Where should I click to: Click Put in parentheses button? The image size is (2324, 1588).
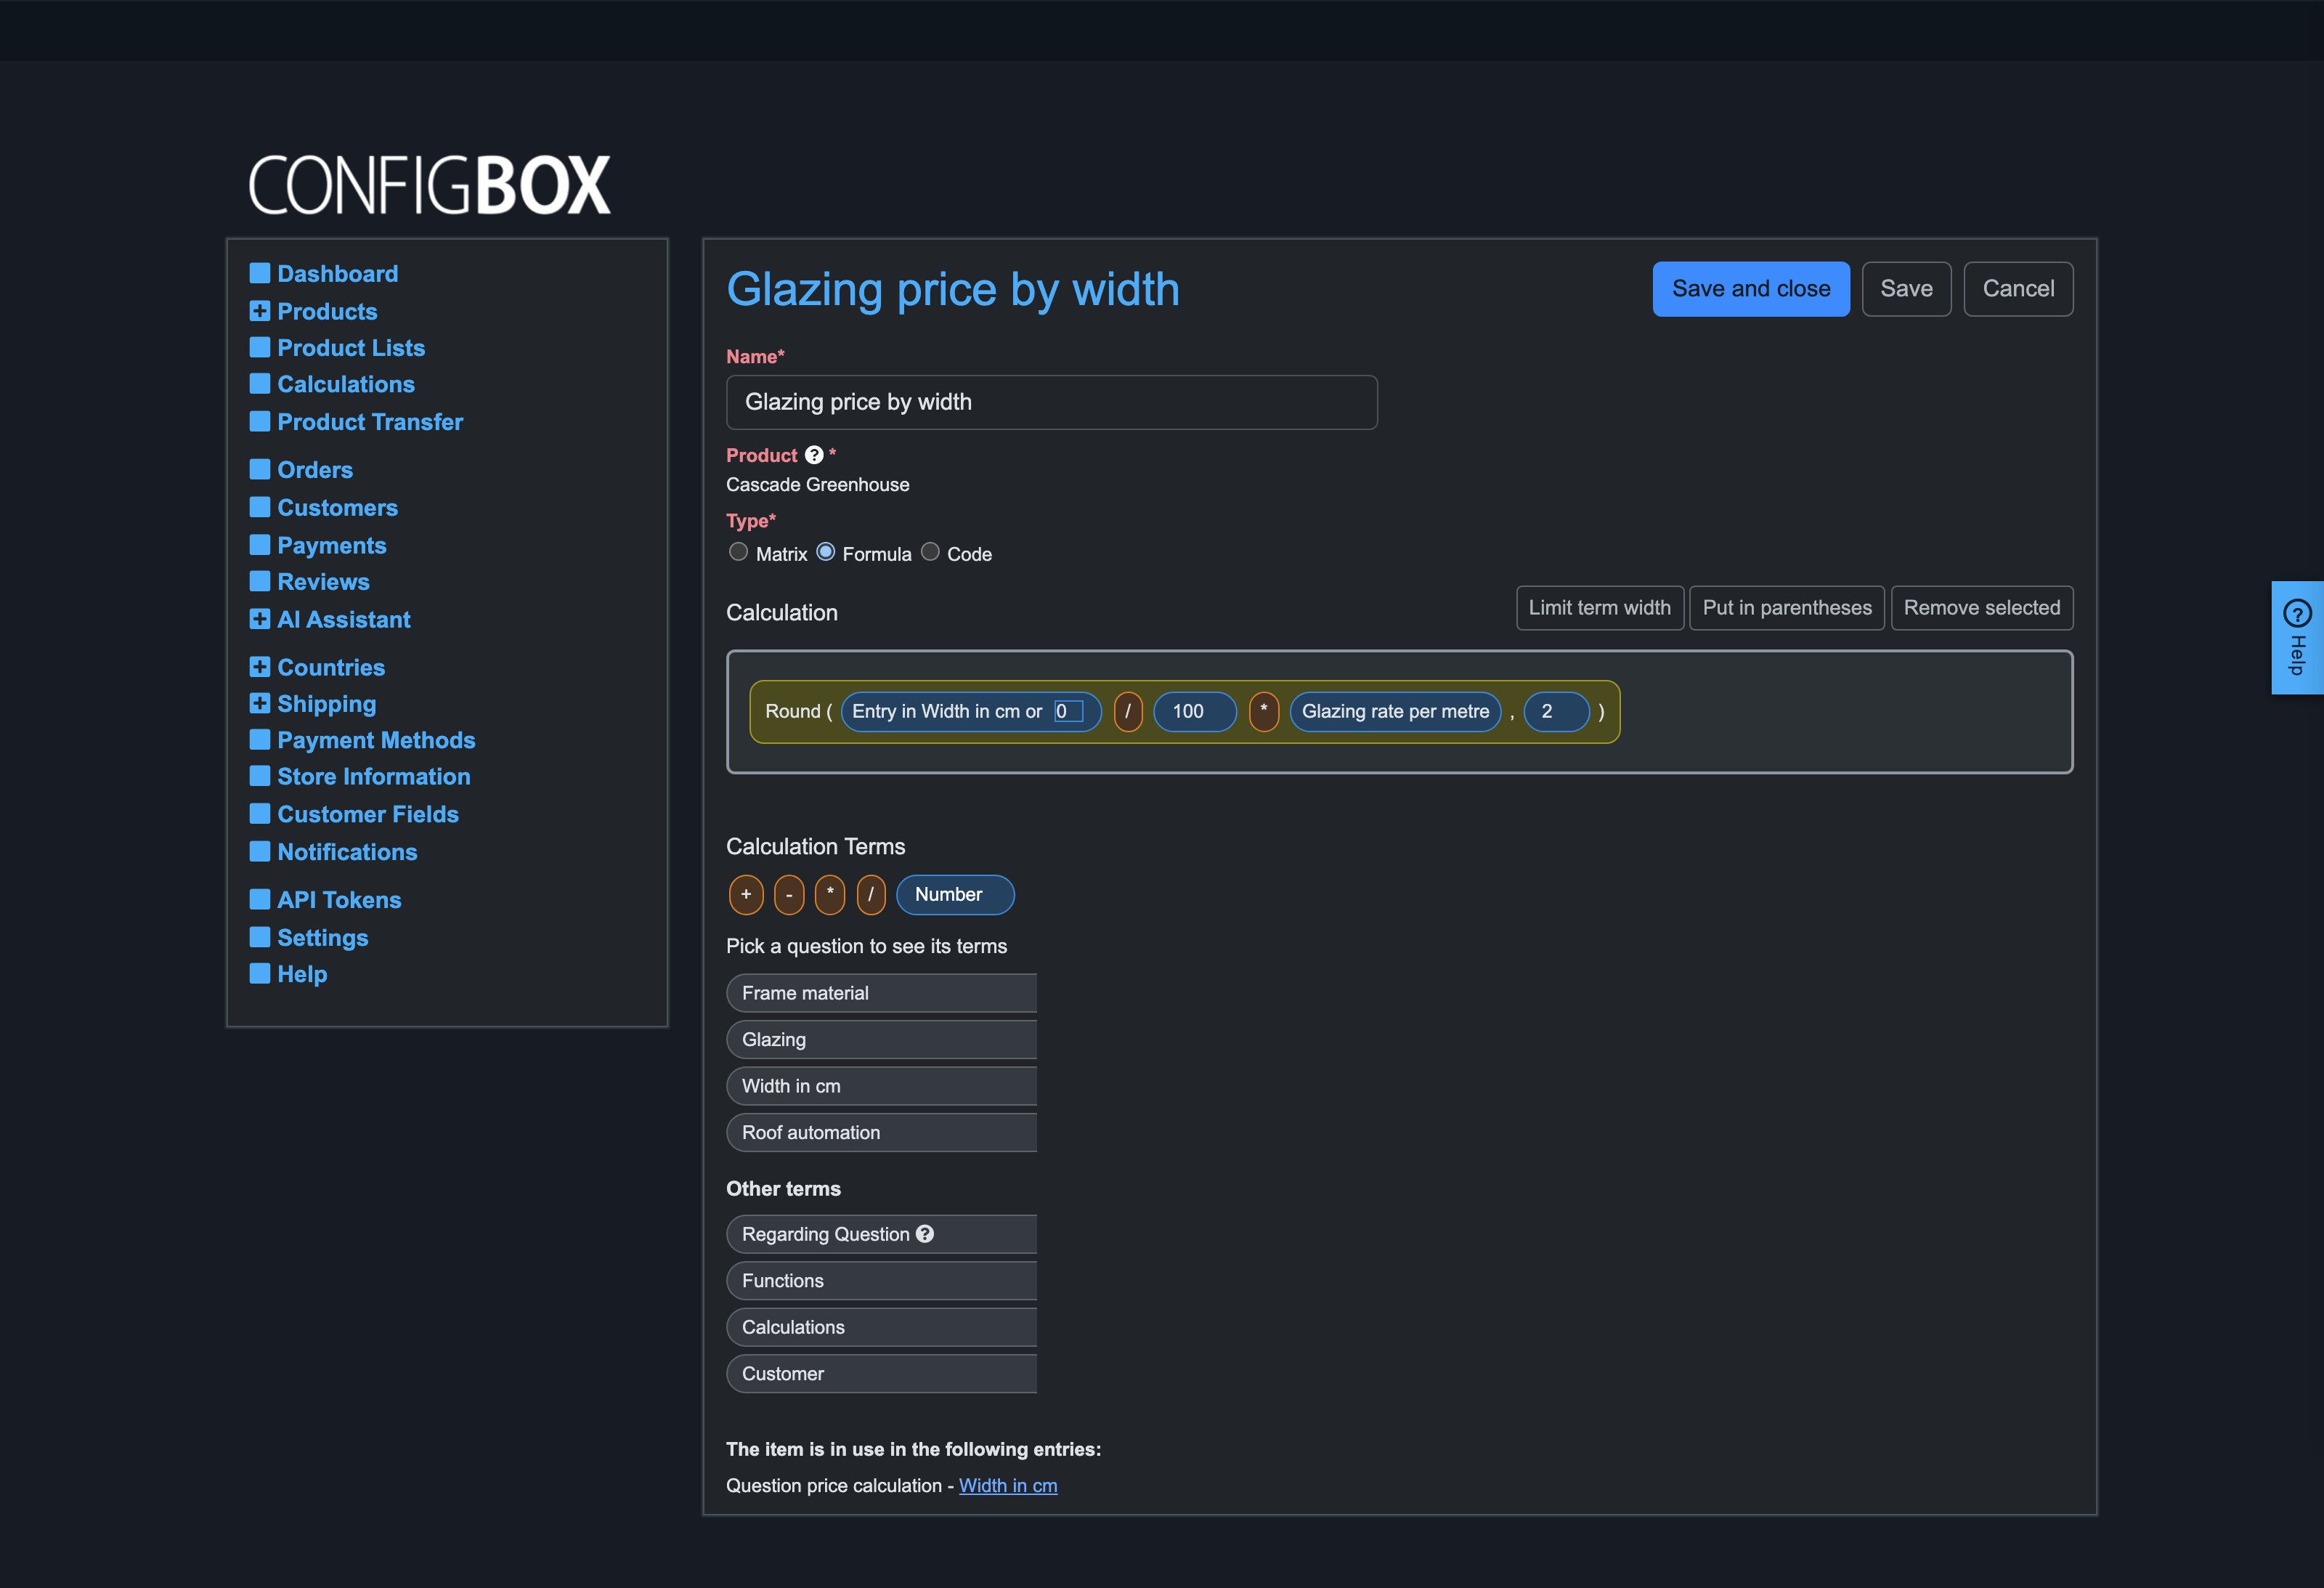[x=1787, y=608]
